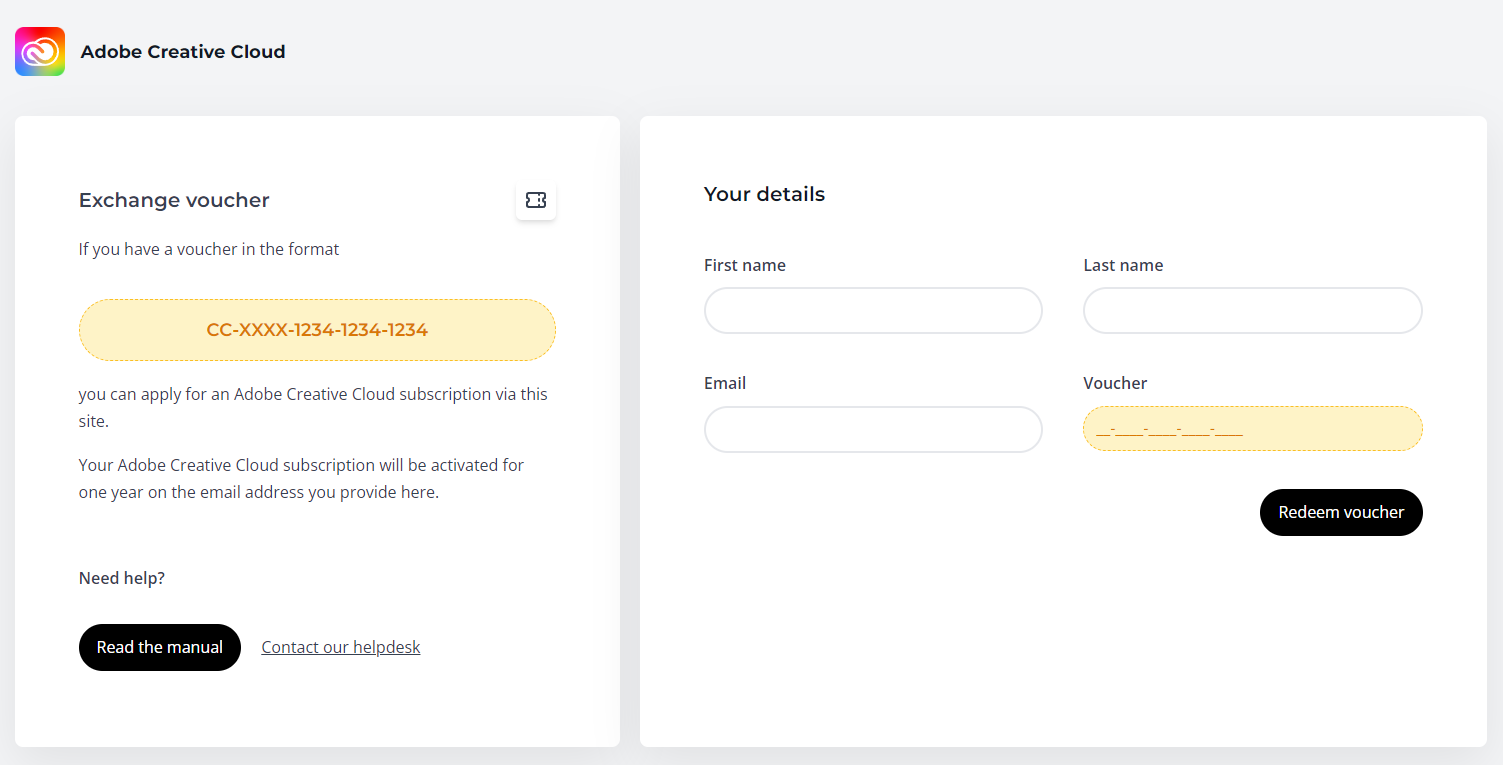The width and height of the screenshot is (1503, 765).
Task: Focus the Last name input field
Action: pyautogui.click(x=1253, y=310)
